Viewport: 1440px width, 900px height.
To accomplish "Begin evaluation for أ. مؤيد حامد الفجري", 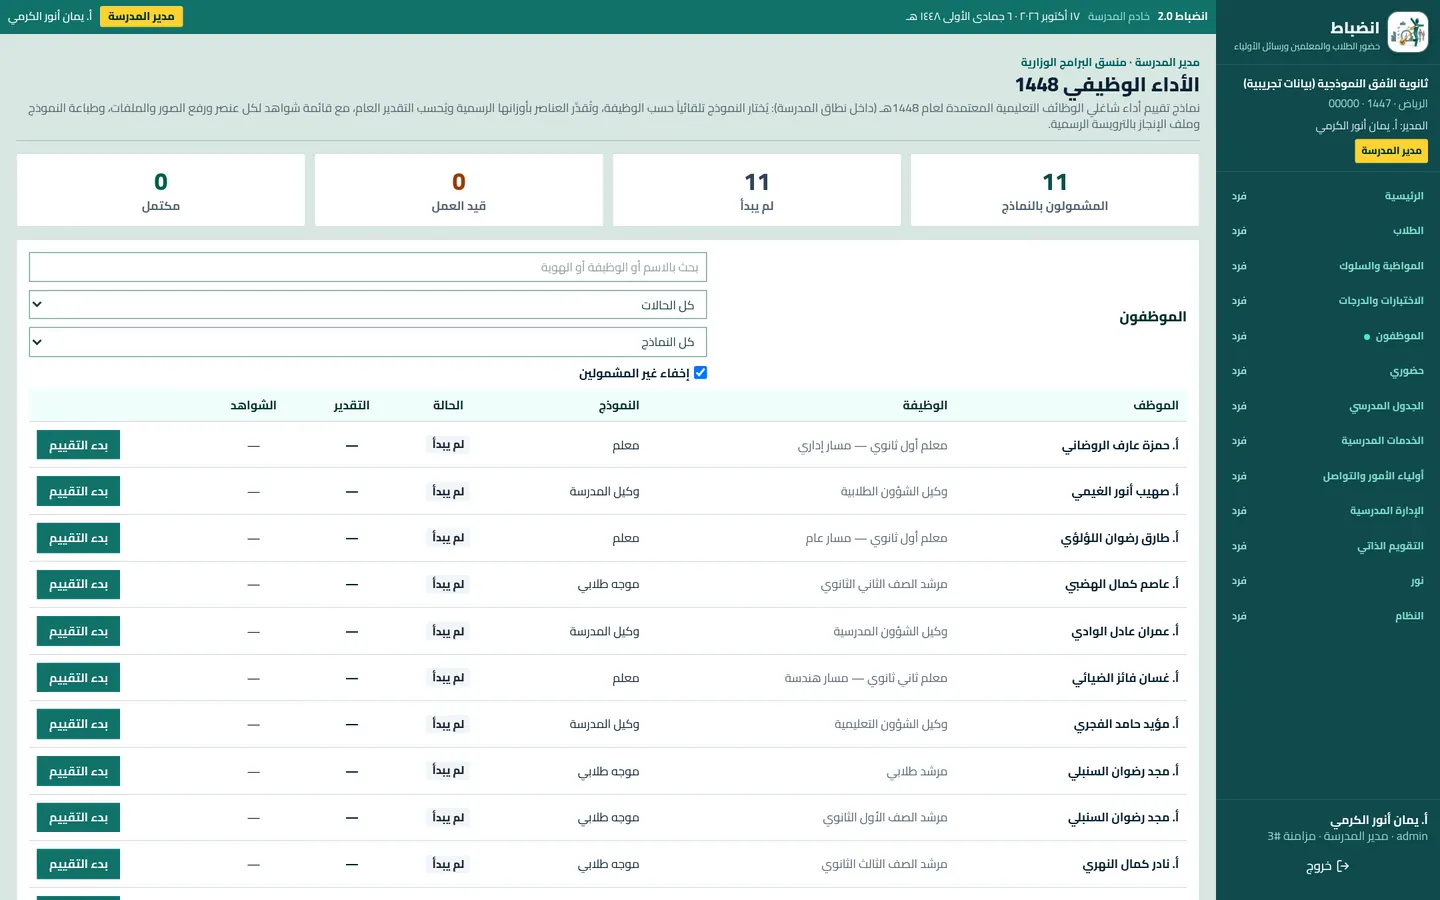I will click(x=78, y=724).
